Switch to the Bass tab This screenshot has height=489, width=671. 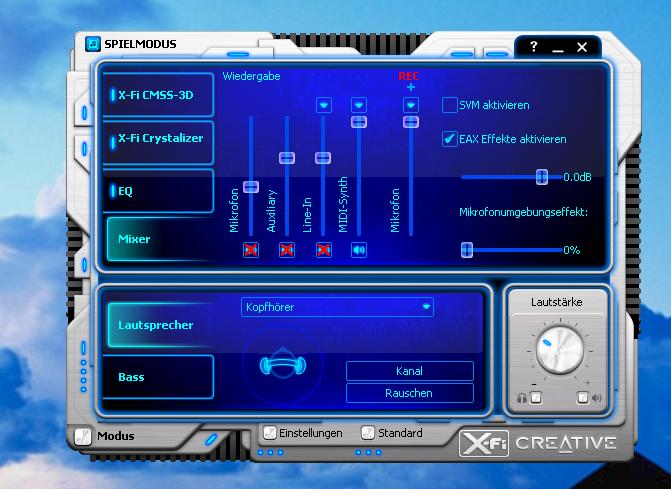pyautogui.click(x=158, y=377)
